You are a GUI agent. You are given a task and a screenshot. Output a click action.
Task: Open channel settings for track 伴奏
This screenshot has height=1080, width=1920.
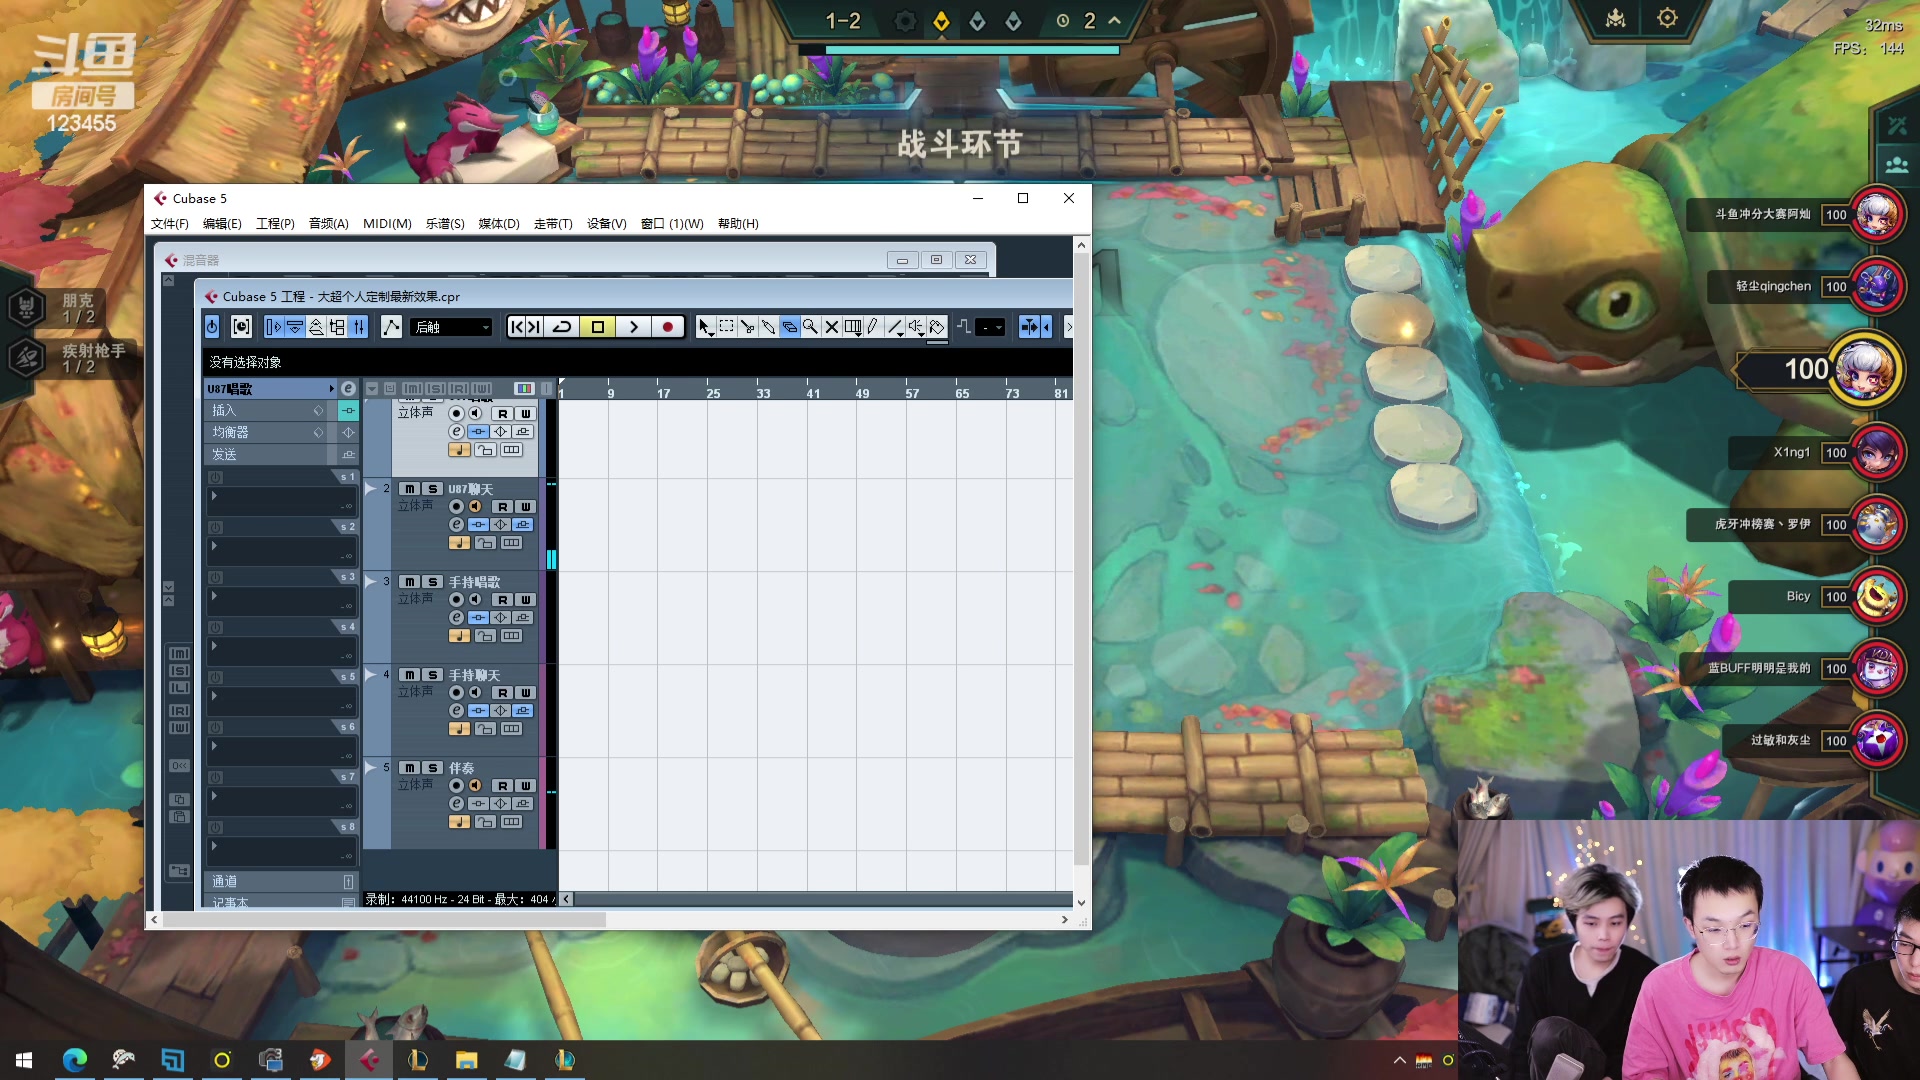456,804
